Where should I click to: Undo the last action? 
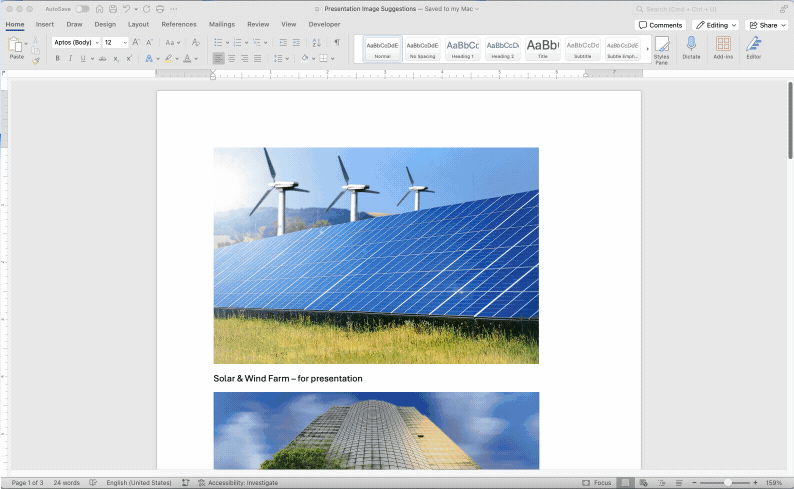tap(126, 9)
